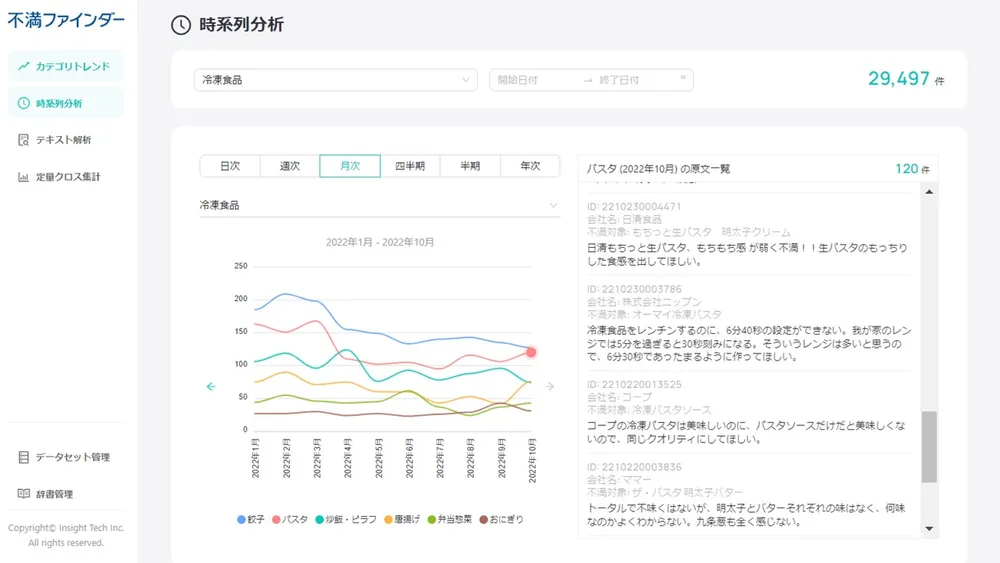This screenshot has height=563, width=1000.
Task: Click the 2022年1月 - 2022年10月 chart title
Action: (x=380, y=242)
